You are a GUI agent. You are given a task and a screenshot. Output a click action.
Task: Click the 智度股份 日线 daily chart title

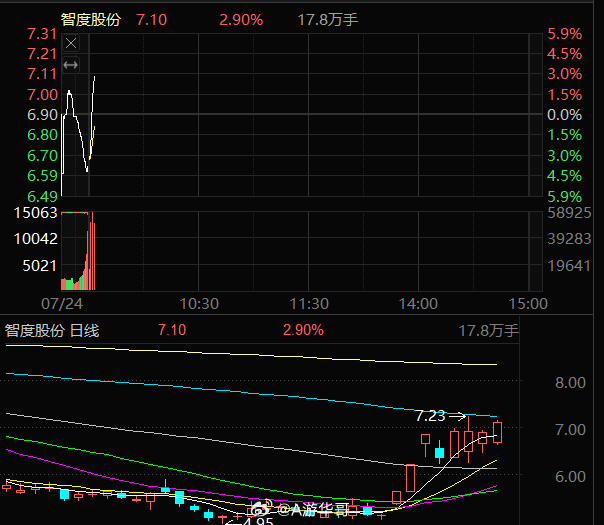coord(52,330)
